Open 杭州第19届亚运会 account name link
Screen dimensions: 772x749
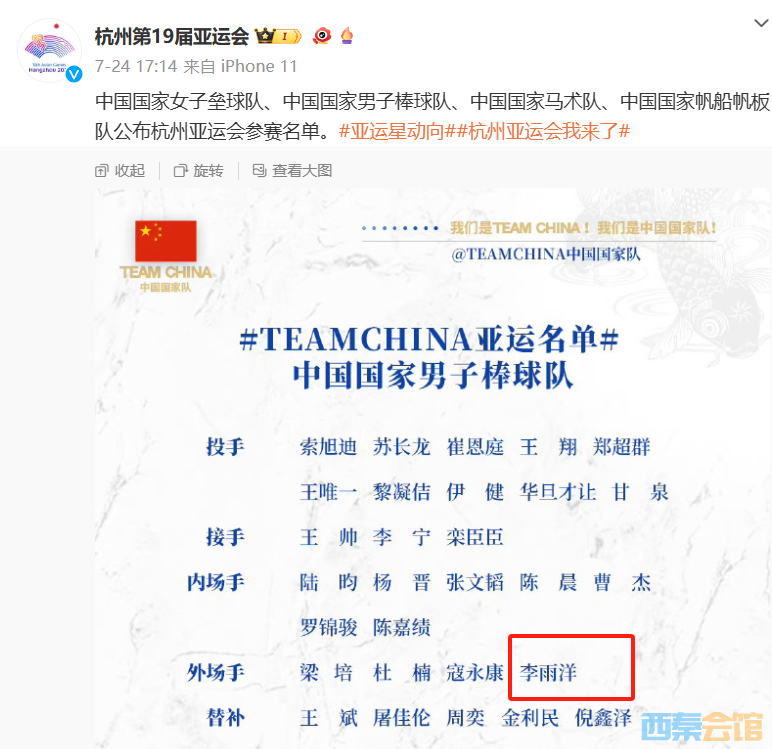click(172, 36)
